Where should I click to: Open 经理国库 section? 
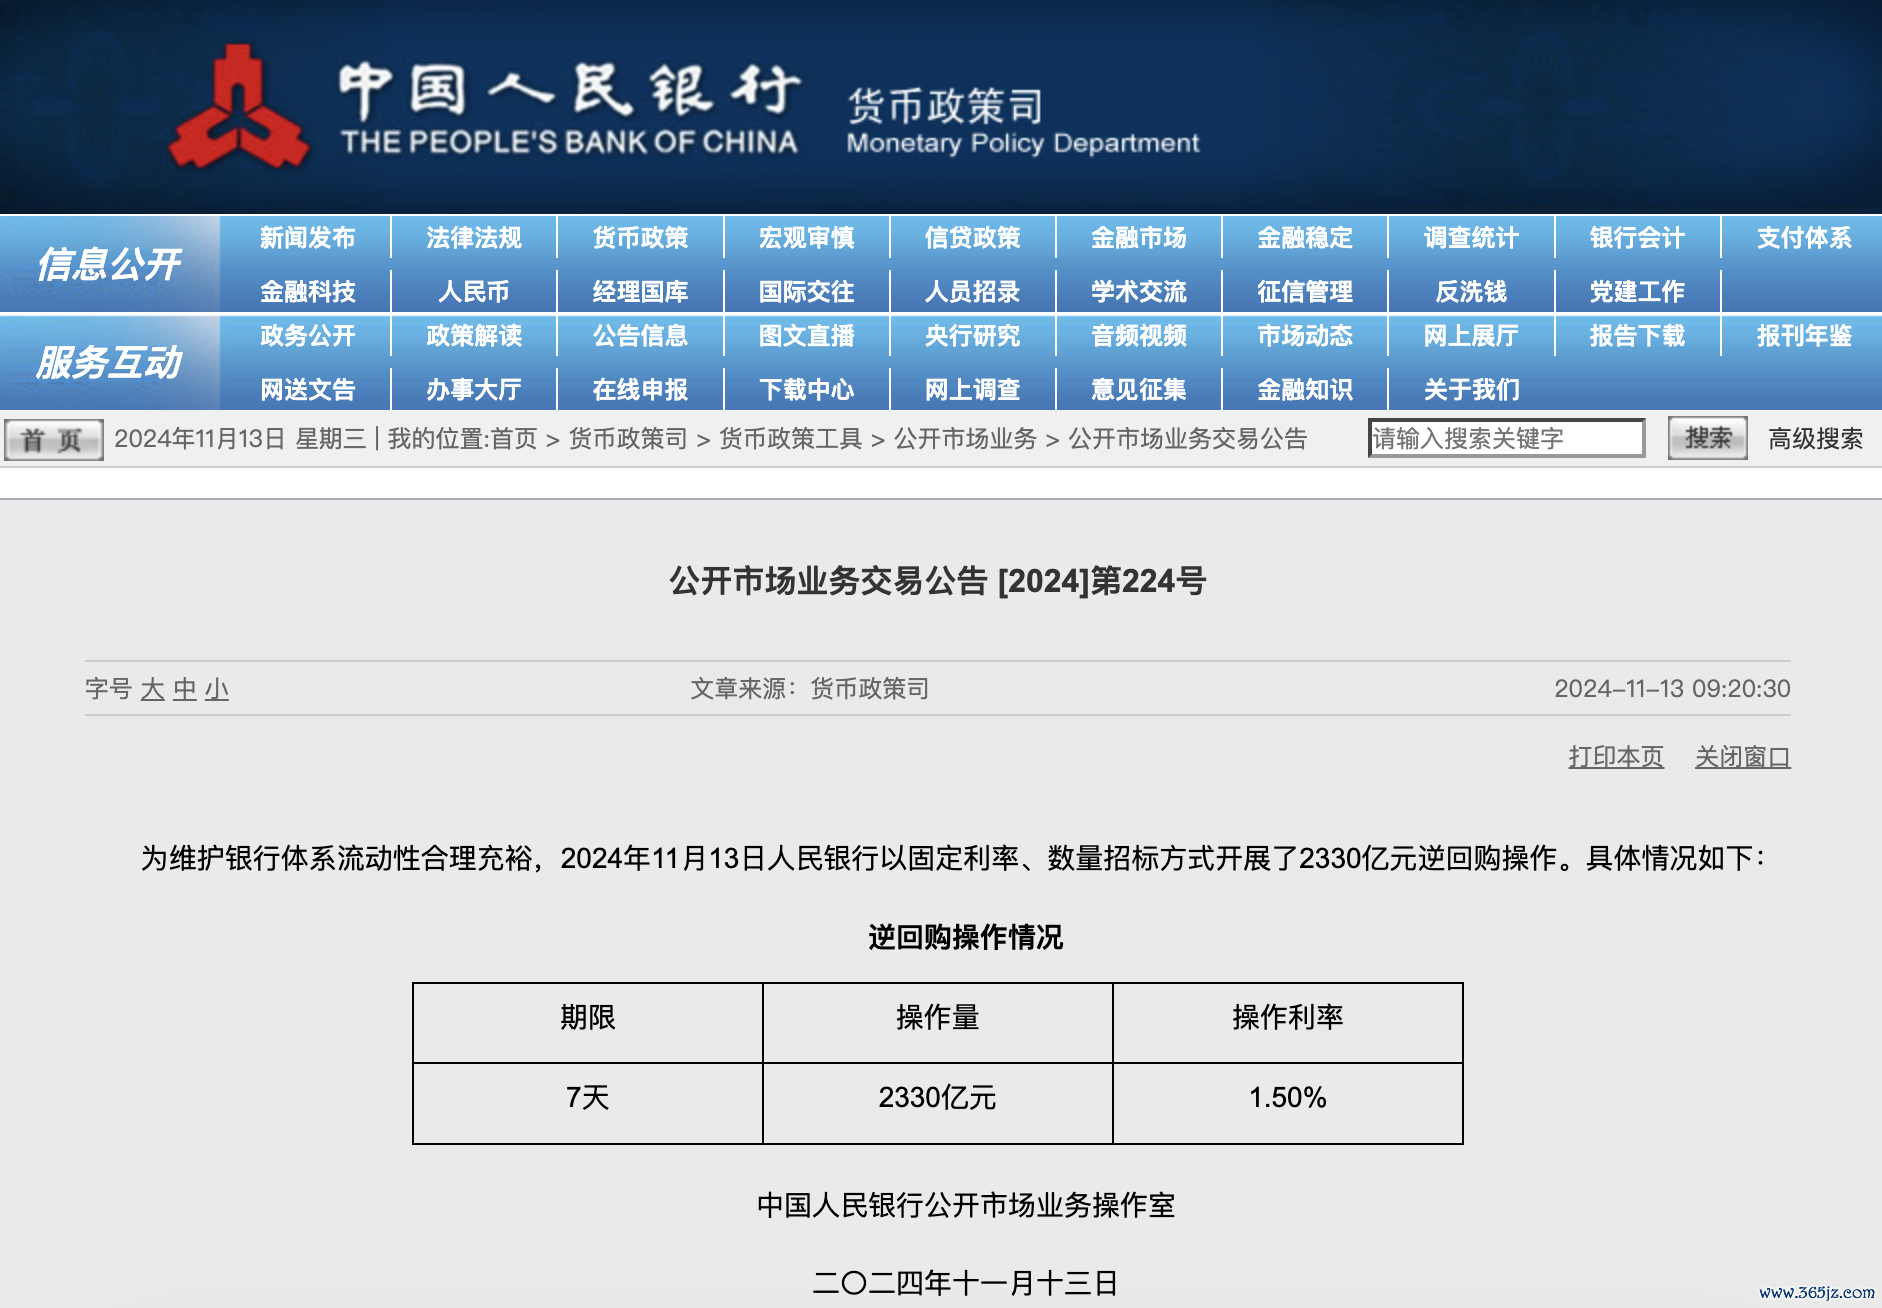click(640, 292)
